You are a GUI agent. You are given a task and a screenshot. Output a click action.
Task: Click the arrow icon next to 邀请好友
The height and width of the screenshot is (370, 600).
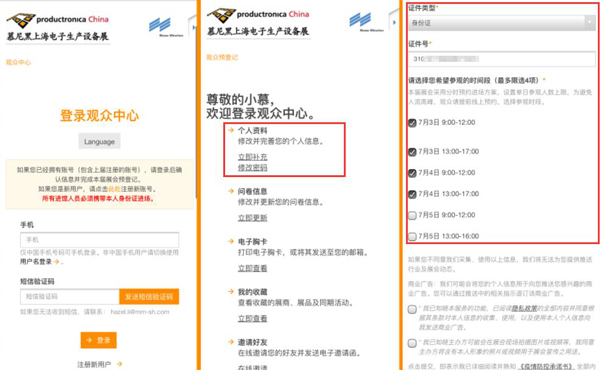pyautogui.click(x=231, y=342)
